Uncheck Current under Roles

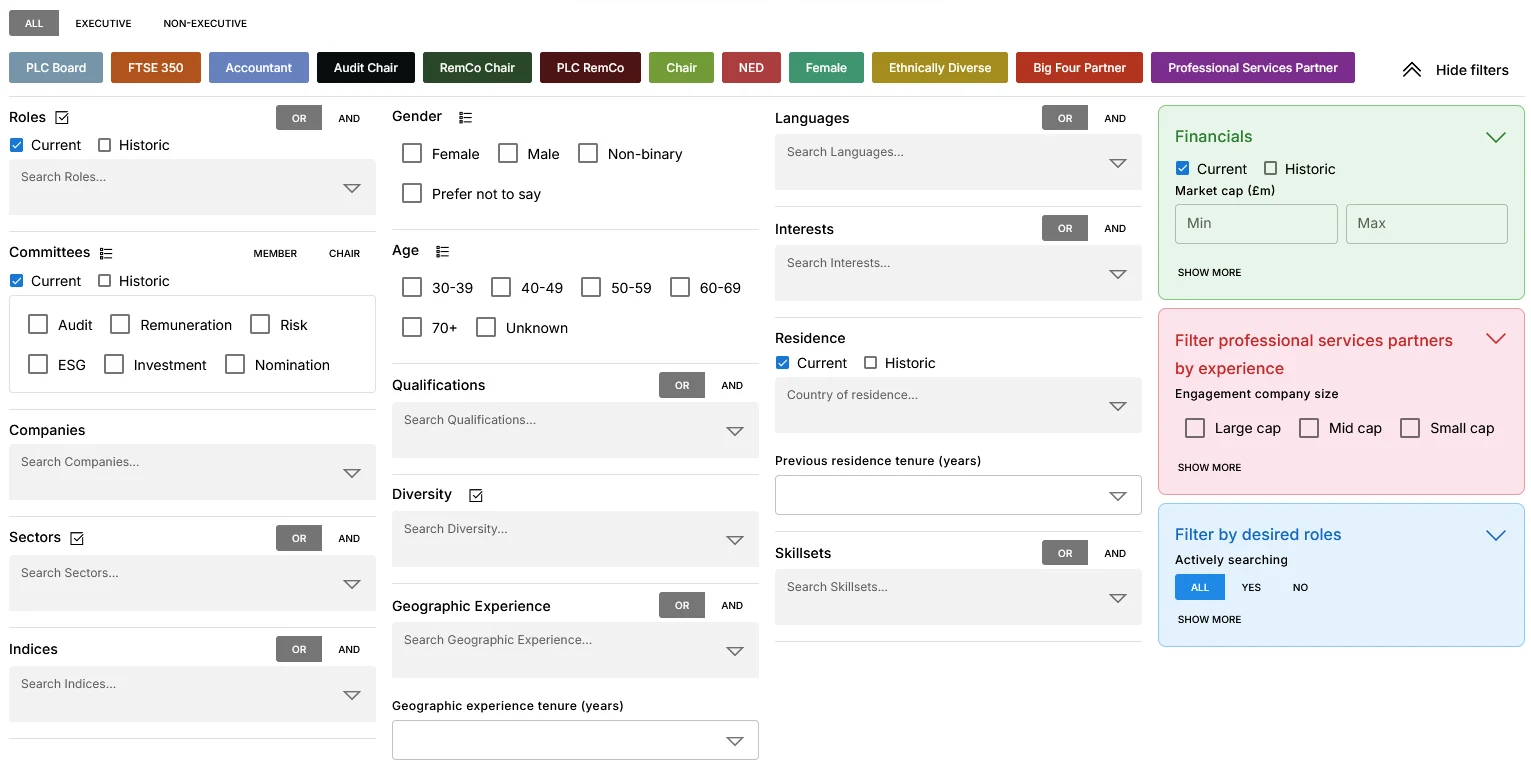click(x=16, y=145)
